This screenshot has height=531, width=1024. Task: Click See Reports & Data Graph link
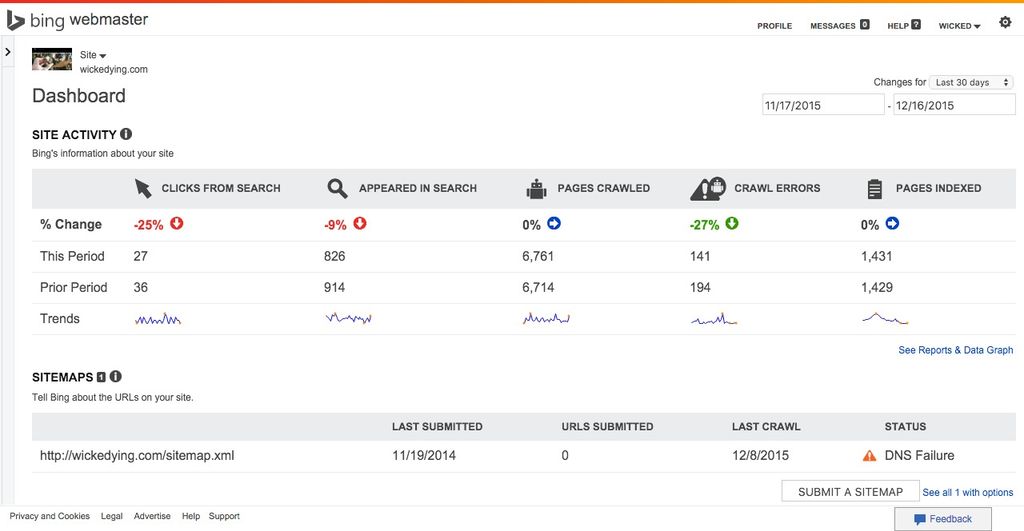coord(955,350)
